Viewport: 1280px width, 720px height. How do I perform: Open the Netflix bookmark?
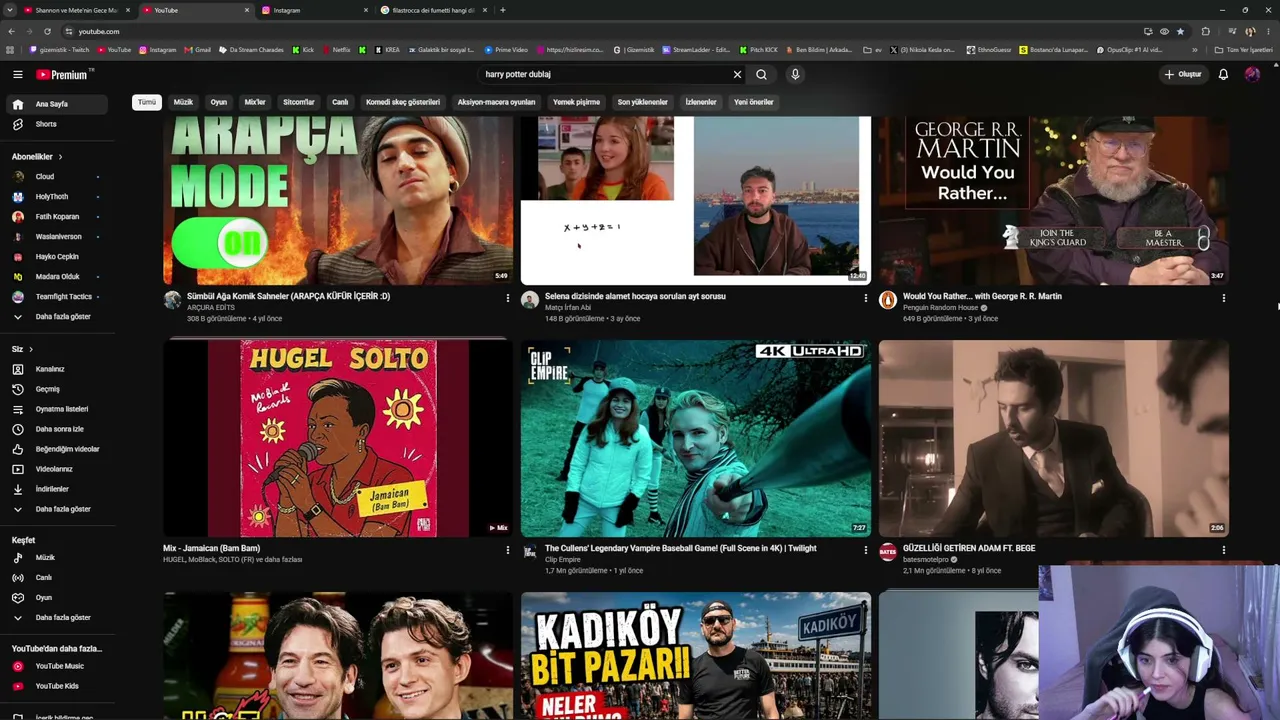[x=336, y=50]
